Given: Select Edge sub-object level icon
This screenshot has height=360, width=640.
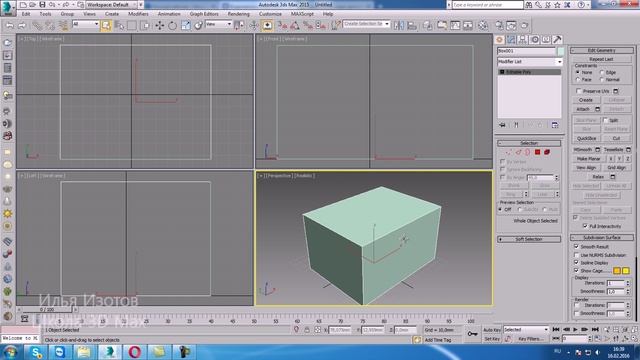Looking at the screenshot, I should (x=518, y=152).
